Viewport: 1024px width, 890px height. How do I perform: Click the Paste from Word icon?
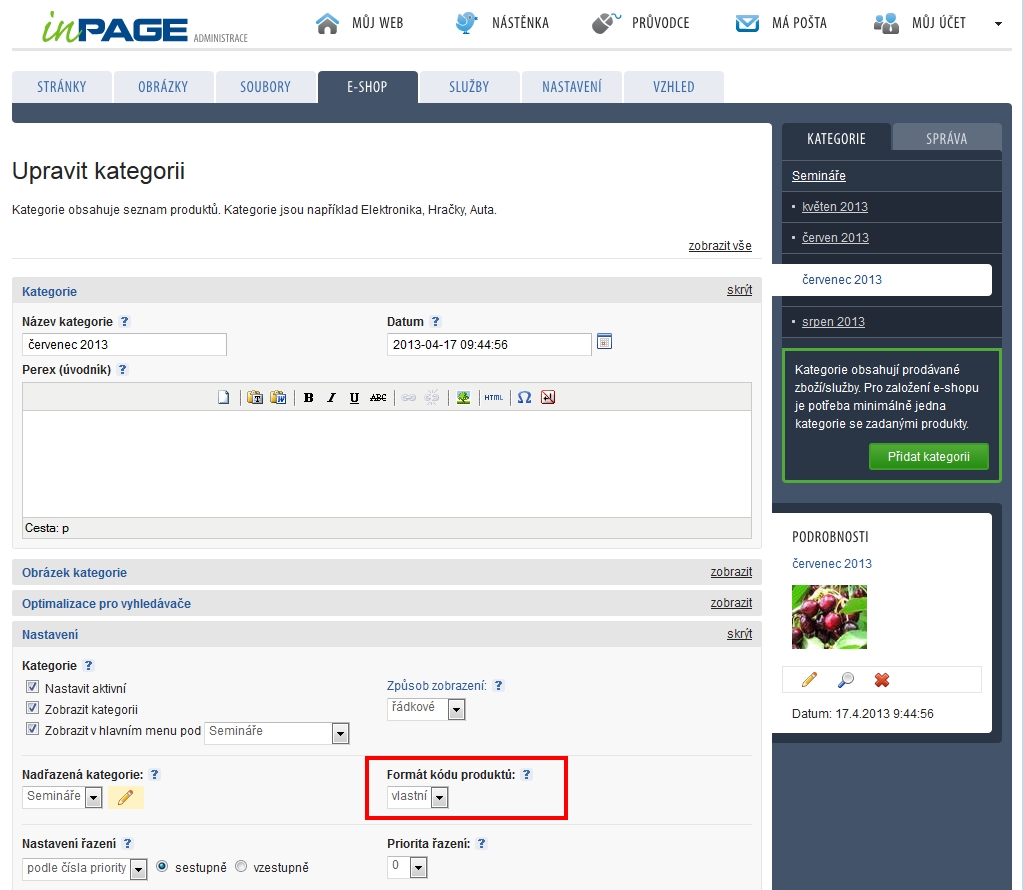click(278, 397)
